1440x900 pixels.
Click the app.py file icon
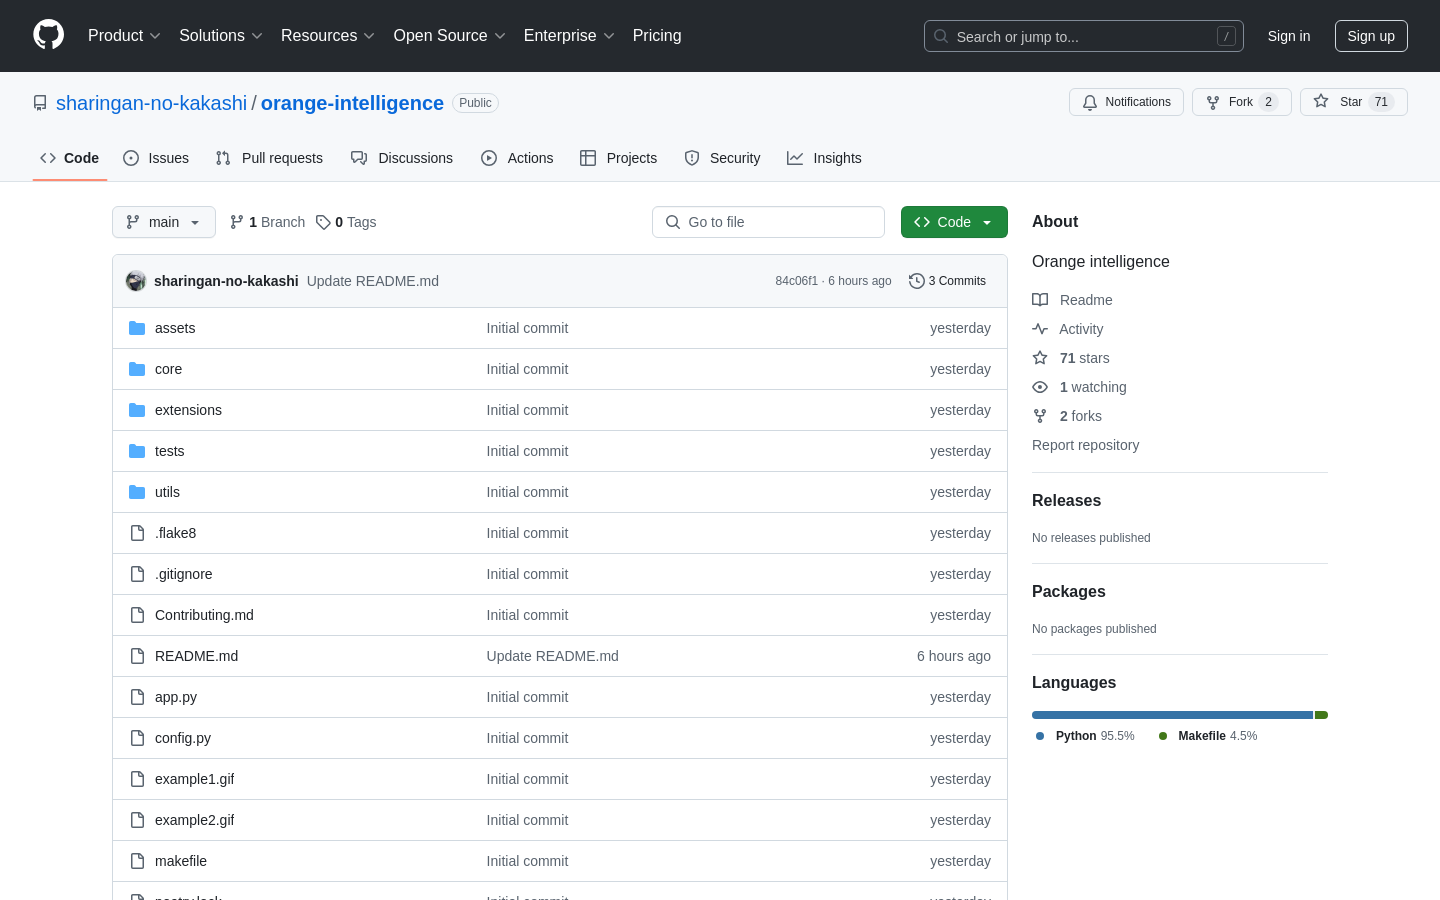[x=137, y=697]
